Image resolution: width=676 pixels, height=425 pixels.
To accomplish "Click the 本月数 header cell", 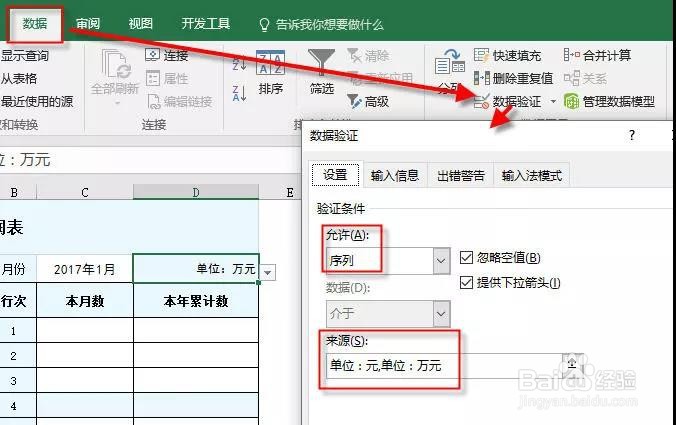I will (85, 301).
